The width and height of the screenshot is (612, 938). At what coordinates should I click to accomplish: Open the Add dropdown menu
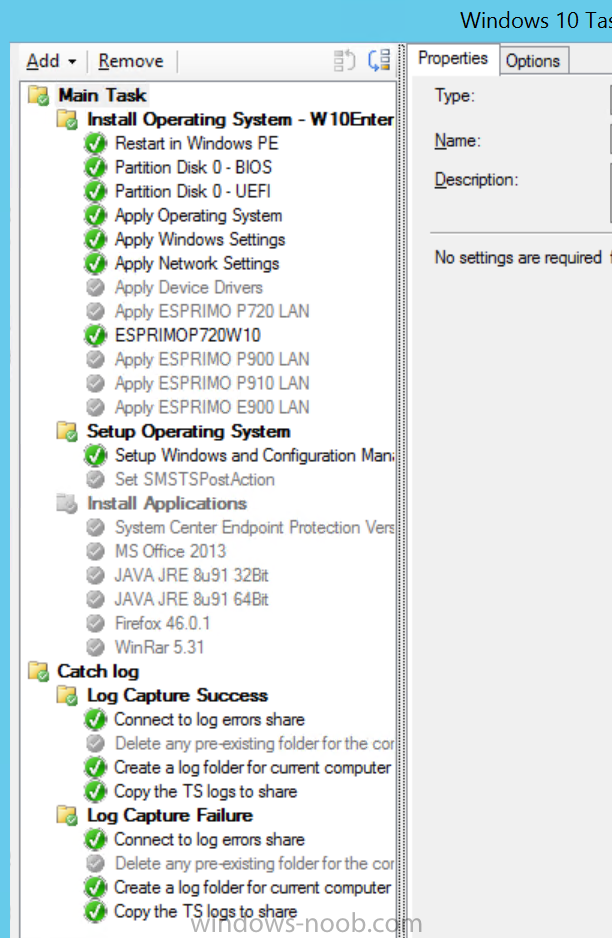[x=51, y=61]
